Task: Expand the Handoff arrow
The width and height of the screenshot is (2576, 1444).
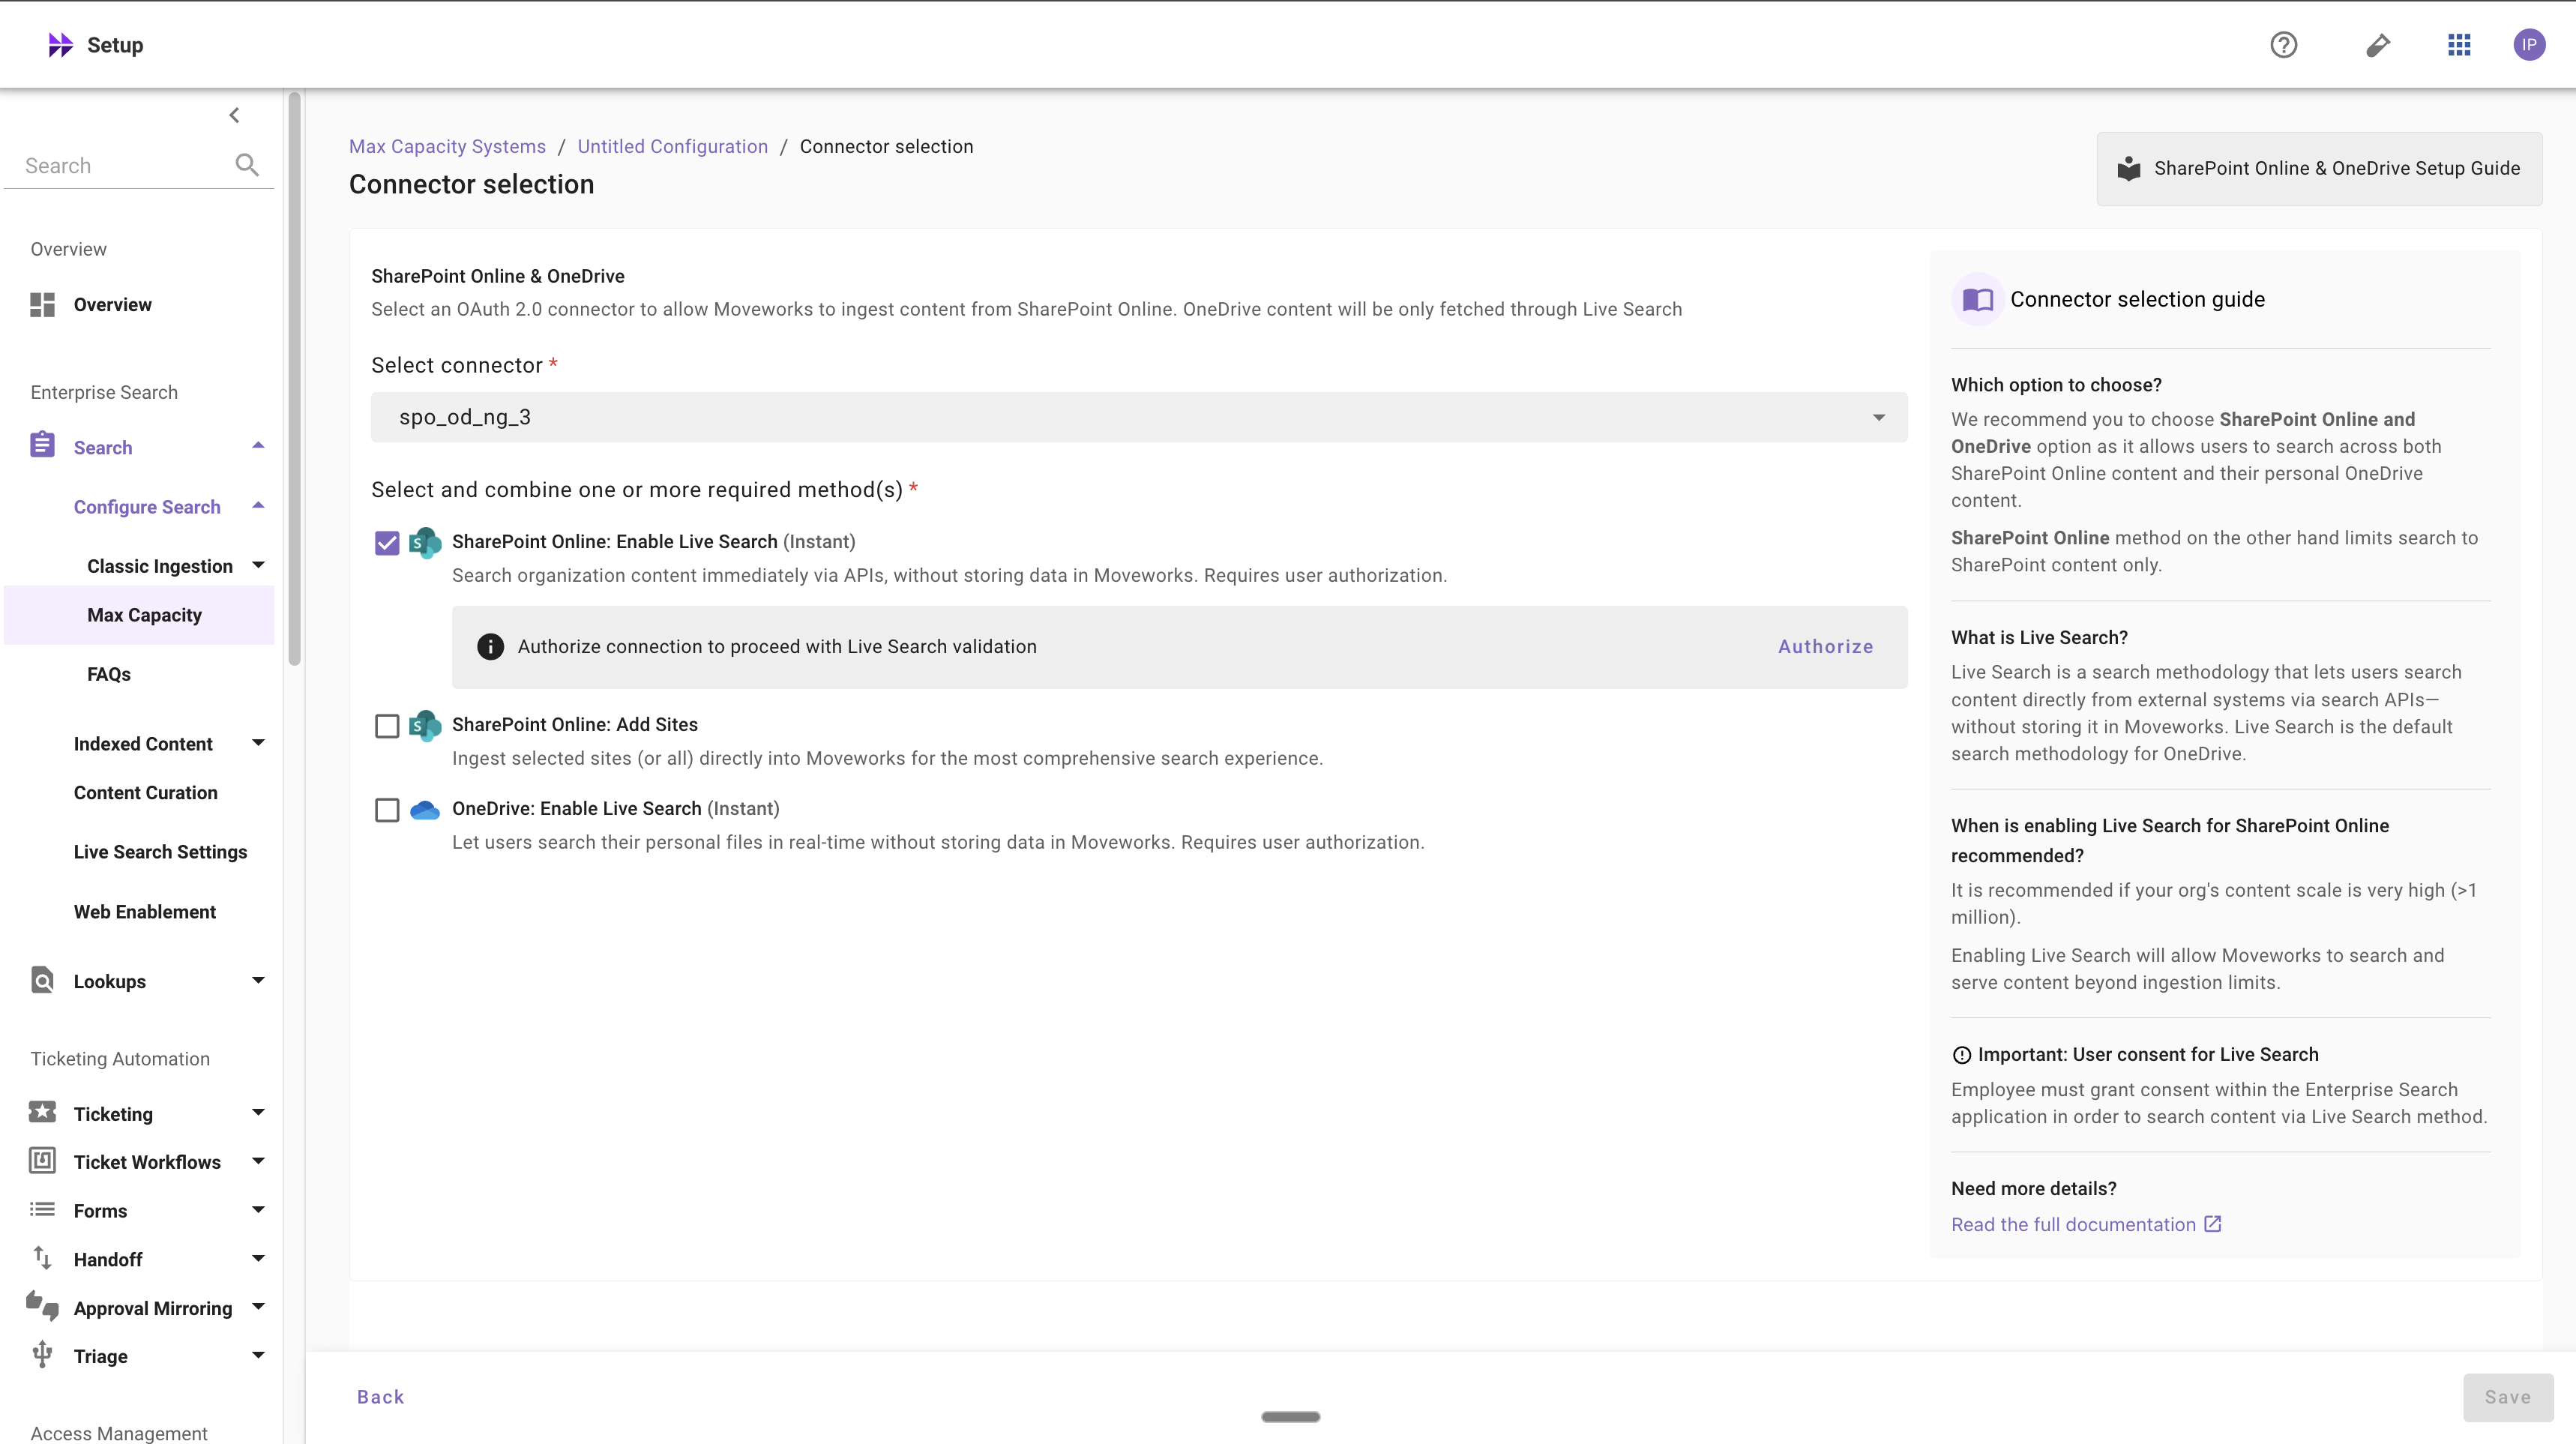Action: tap(258, 1259)
